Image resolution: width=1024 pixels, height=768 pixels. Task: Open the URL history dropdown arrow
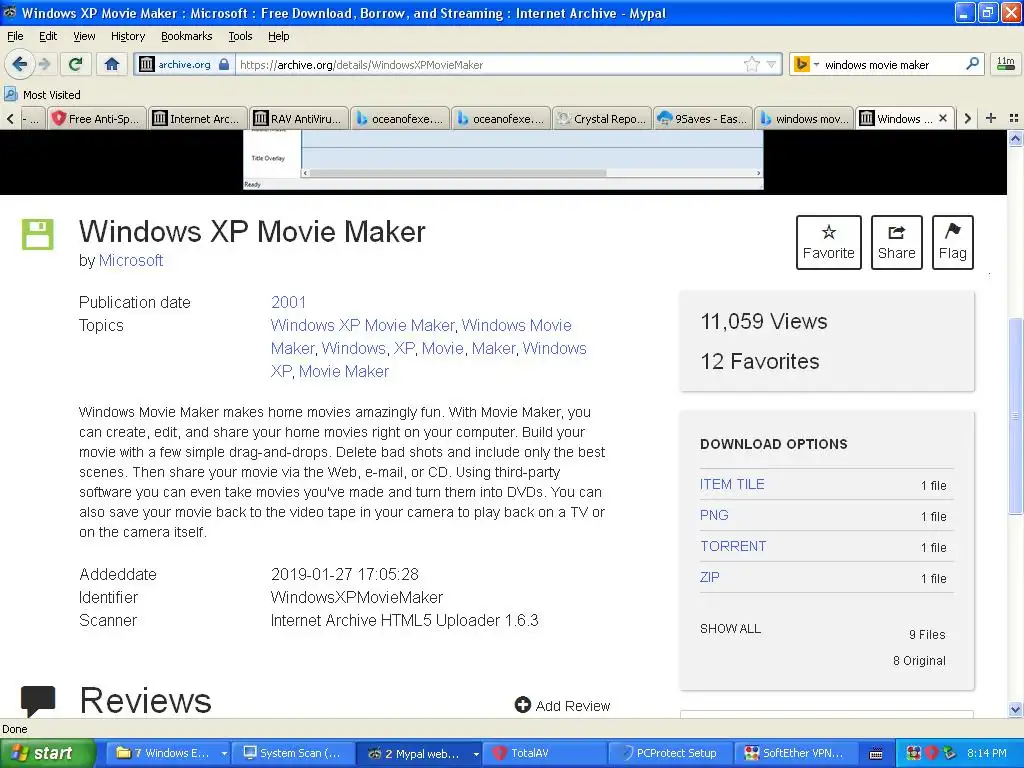tap(771, 64)
